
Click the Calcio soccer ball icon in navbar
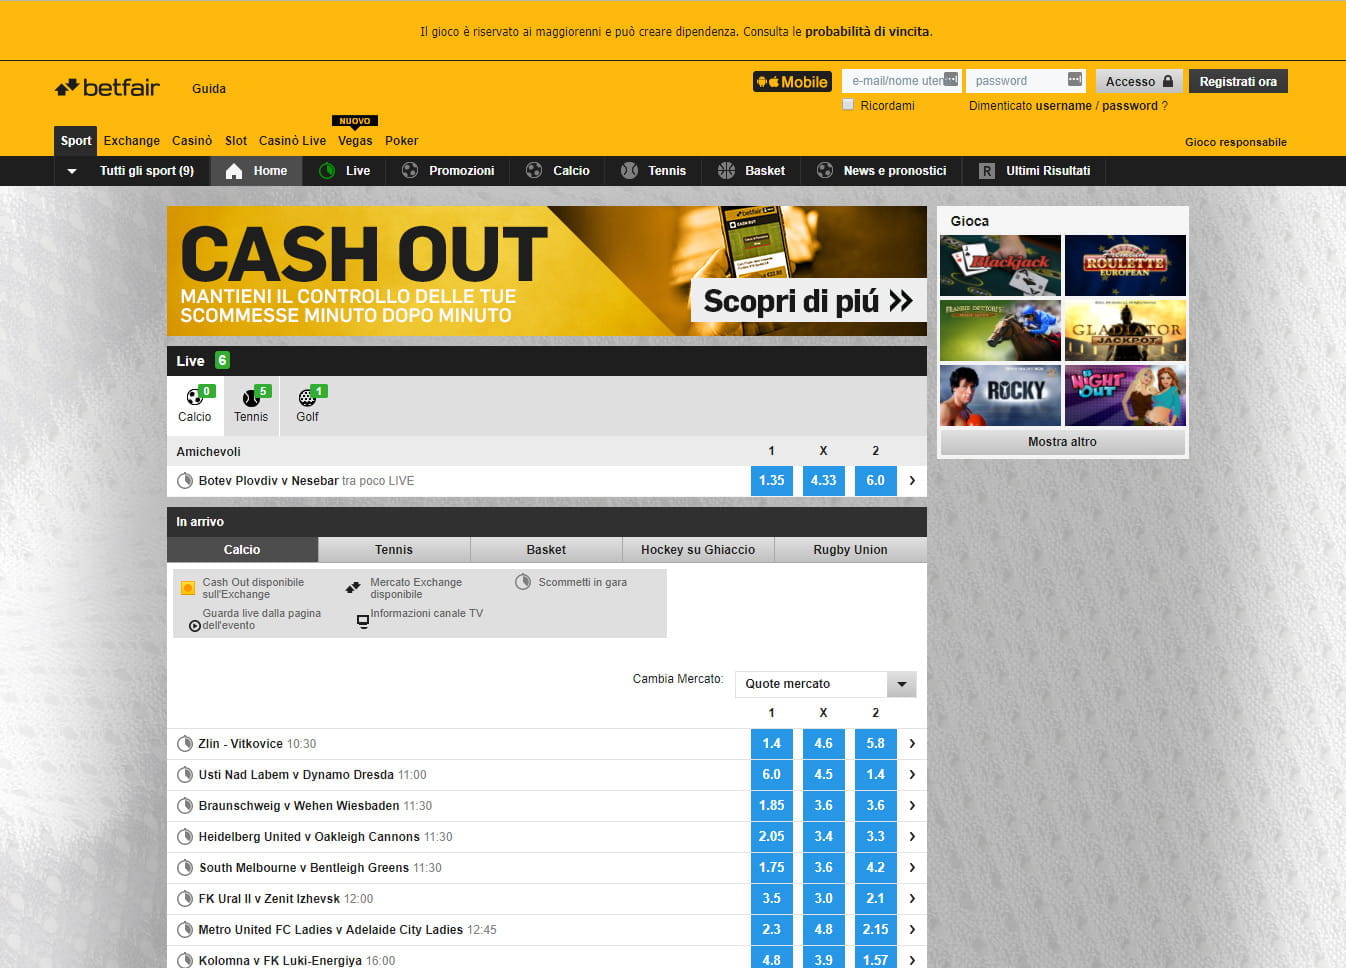[x=534, y=171]
